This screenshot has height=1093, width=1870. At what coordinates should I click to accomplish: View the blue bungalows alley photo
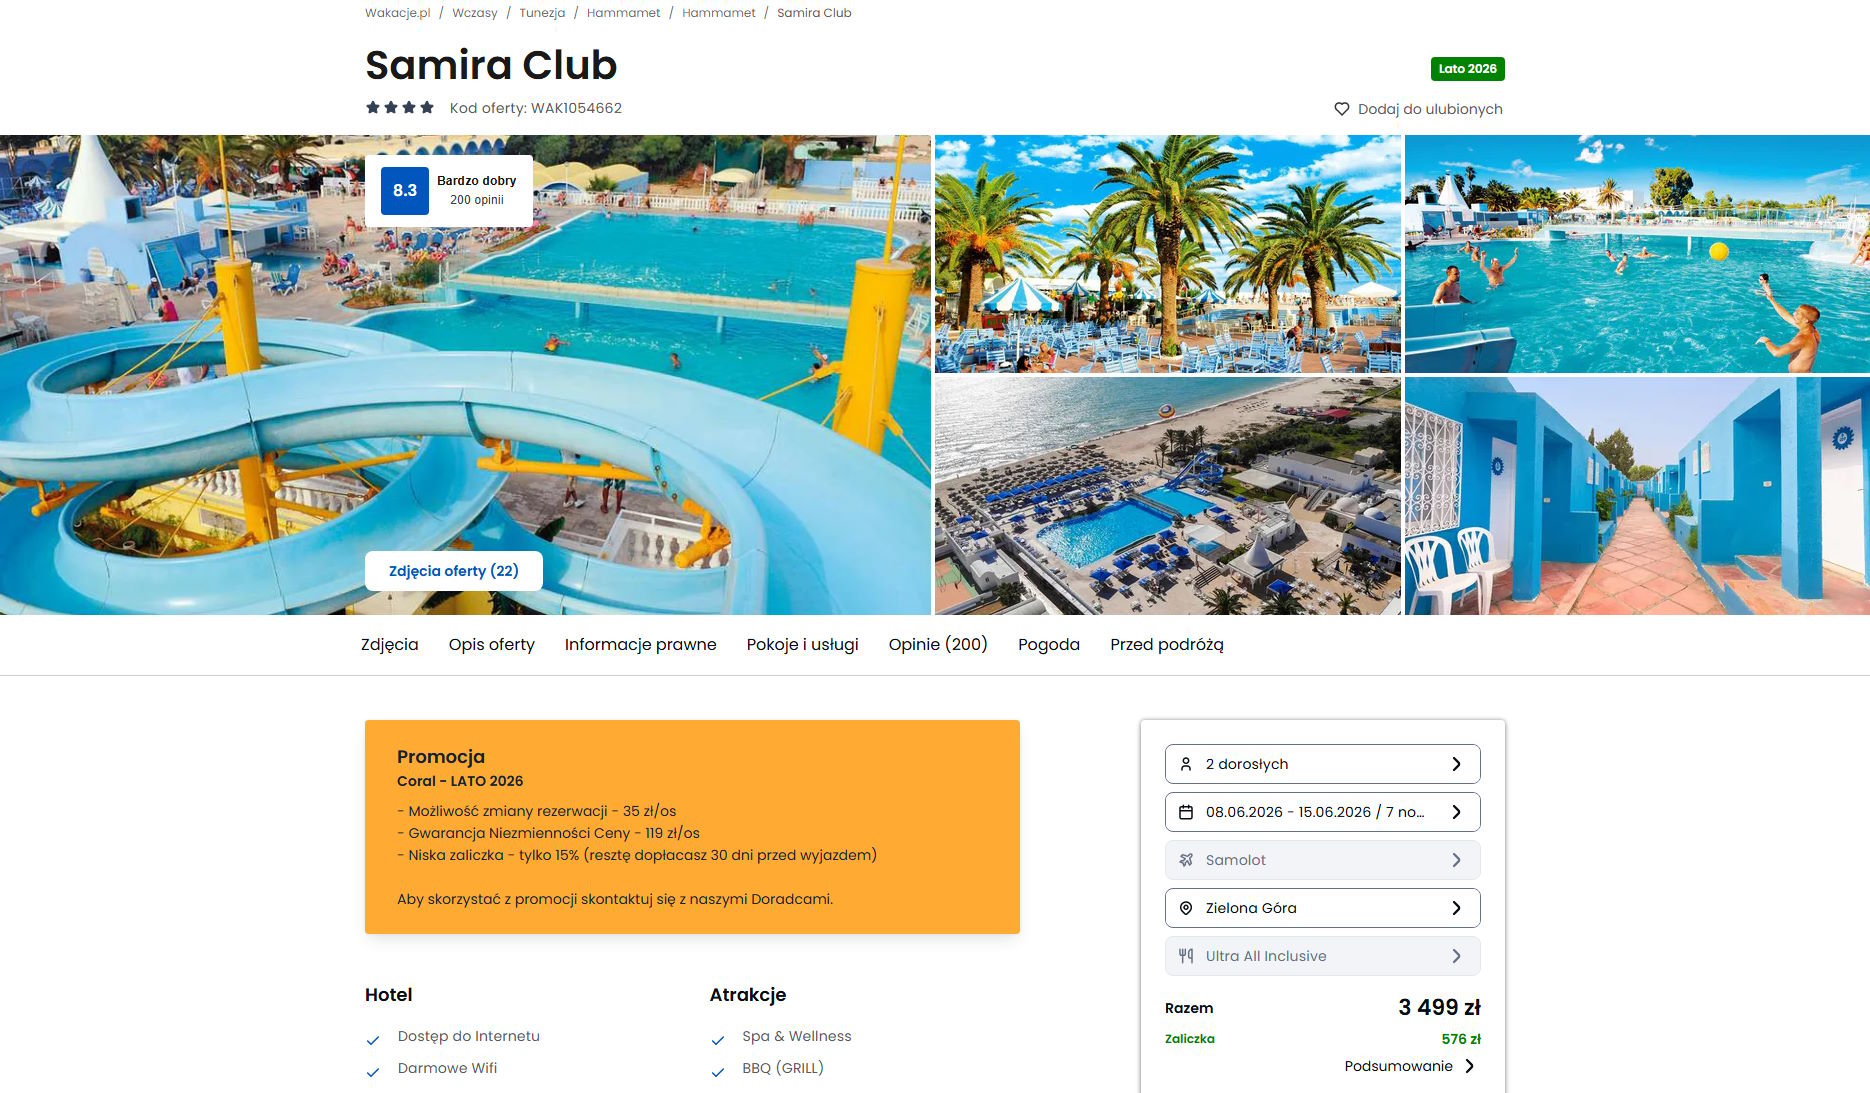[1637, 496]
